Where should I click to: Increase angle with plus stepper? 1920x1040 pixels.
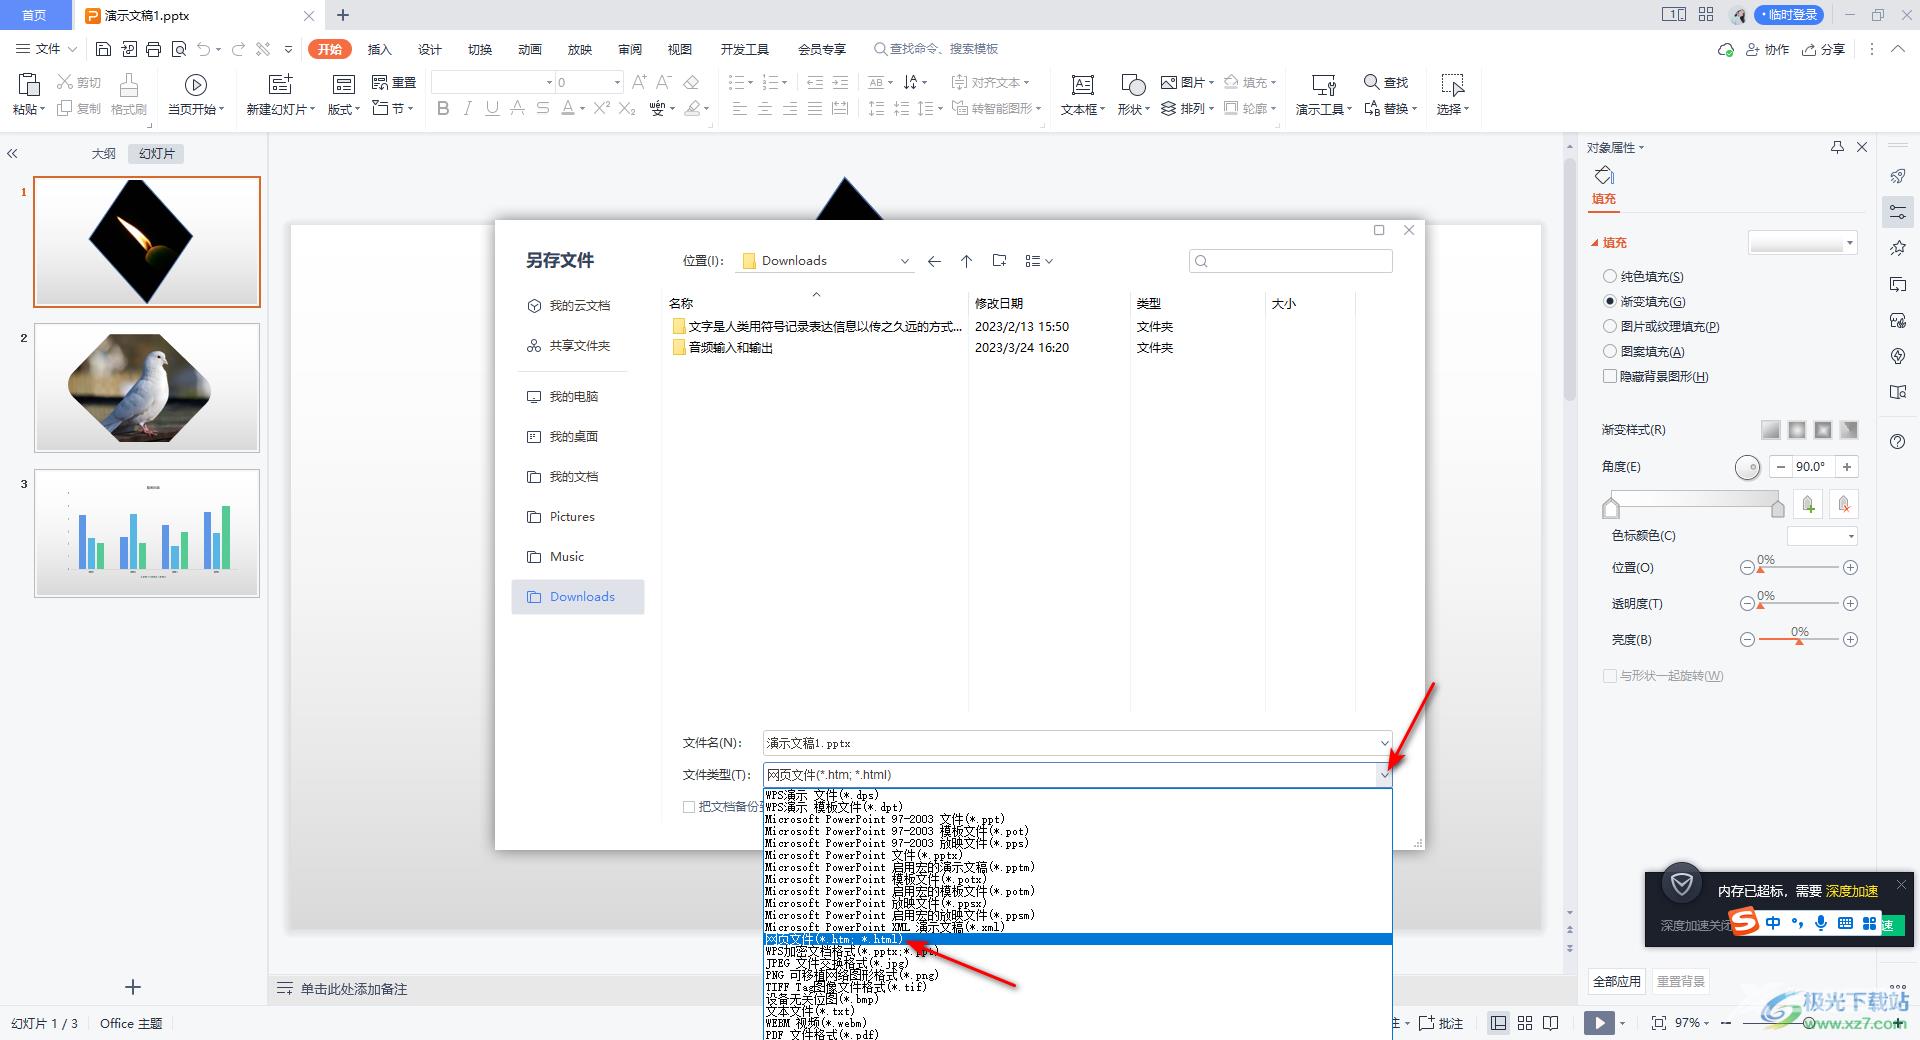(1847, 467)
